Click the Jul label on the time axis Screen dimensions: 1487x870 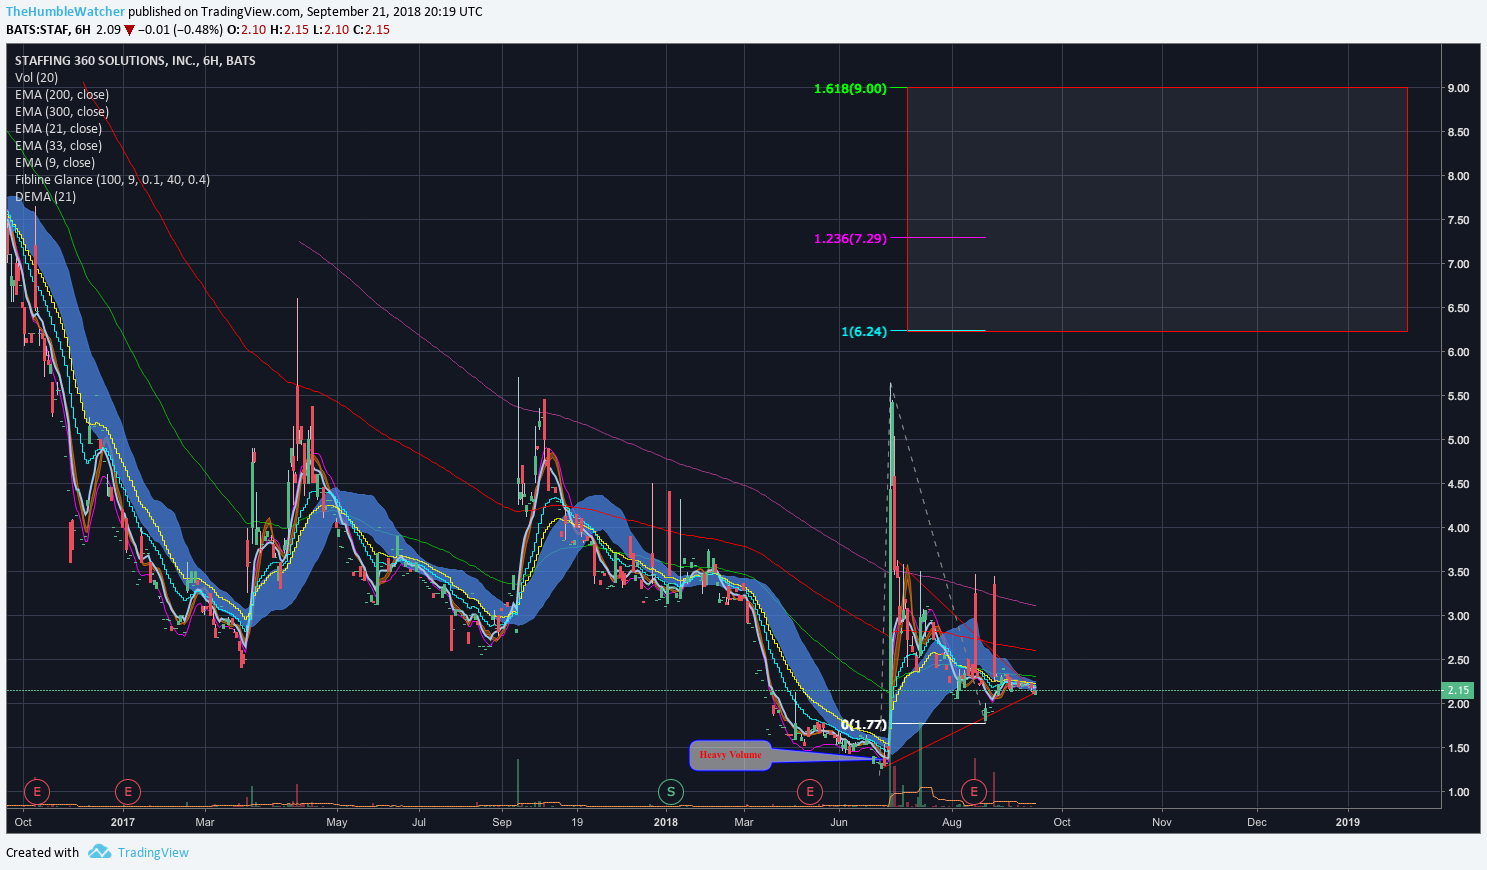(419, 822)
